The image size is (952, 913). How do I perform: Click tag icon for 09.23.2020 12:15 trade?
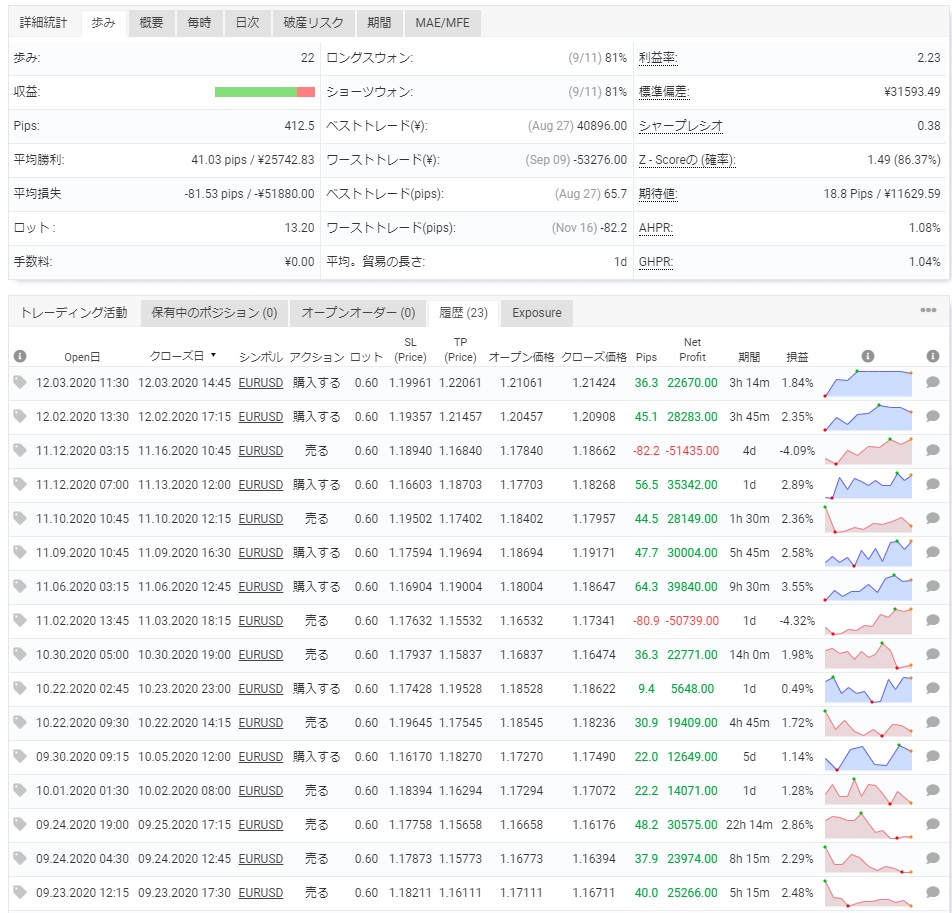19,892
